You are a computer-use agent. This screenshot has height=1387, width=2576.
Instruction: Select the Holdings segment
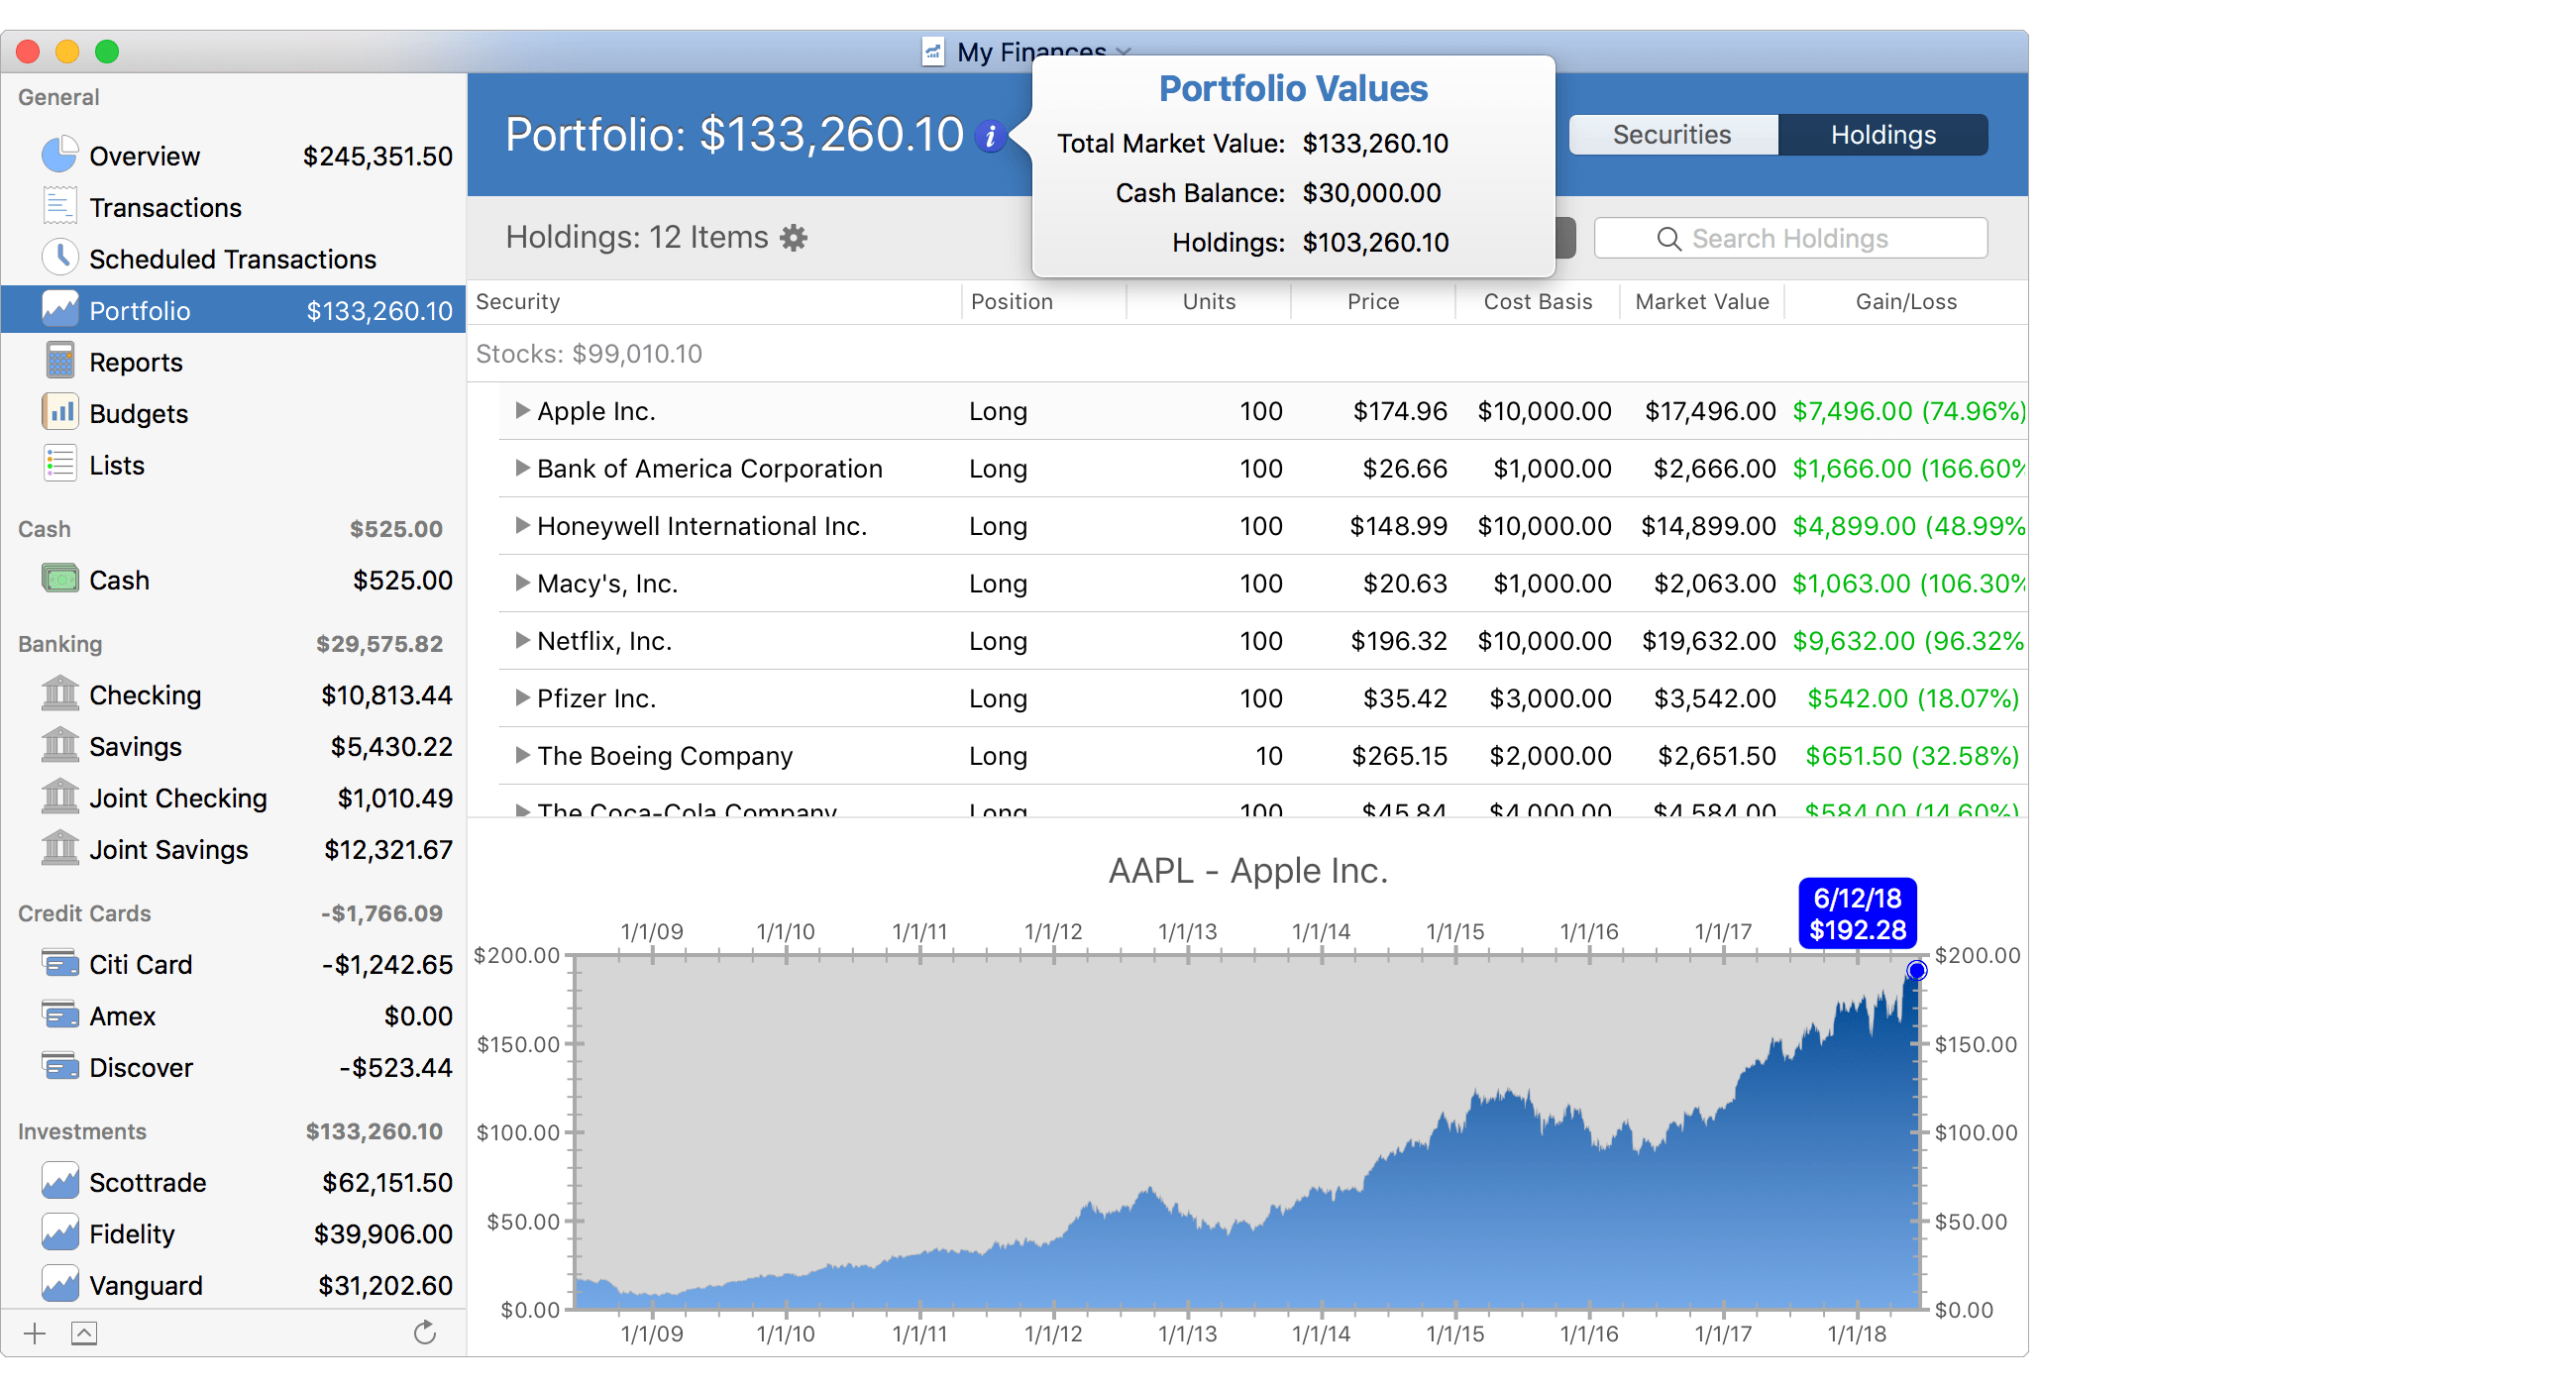(1882, 135)
